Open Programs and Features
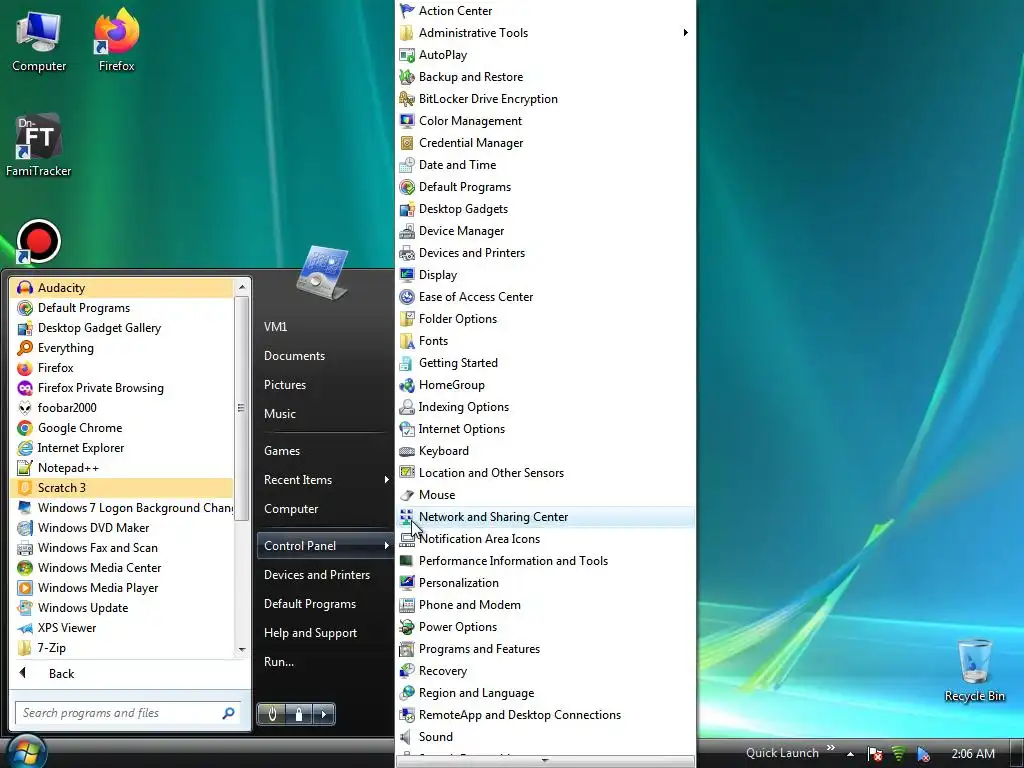The width and height of the screenshot is (1024, 768). (x=545, y=648)
